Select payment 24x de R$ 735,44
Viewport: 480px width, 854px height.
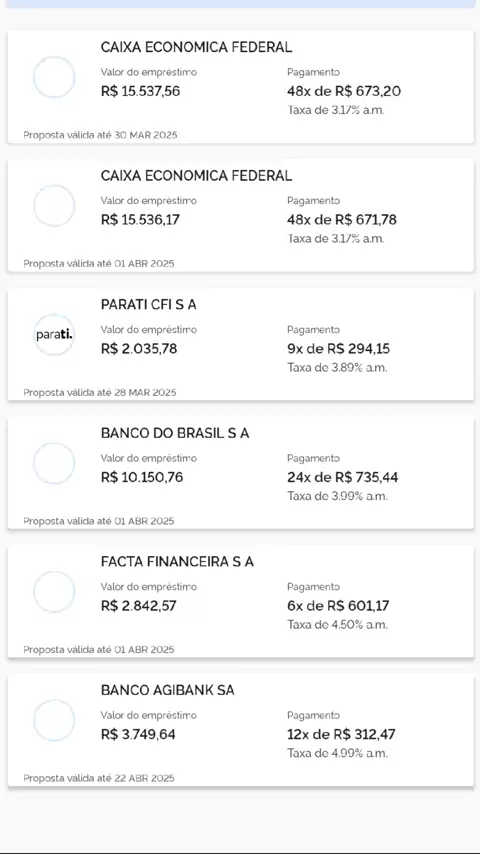click(x=343, y=478)
